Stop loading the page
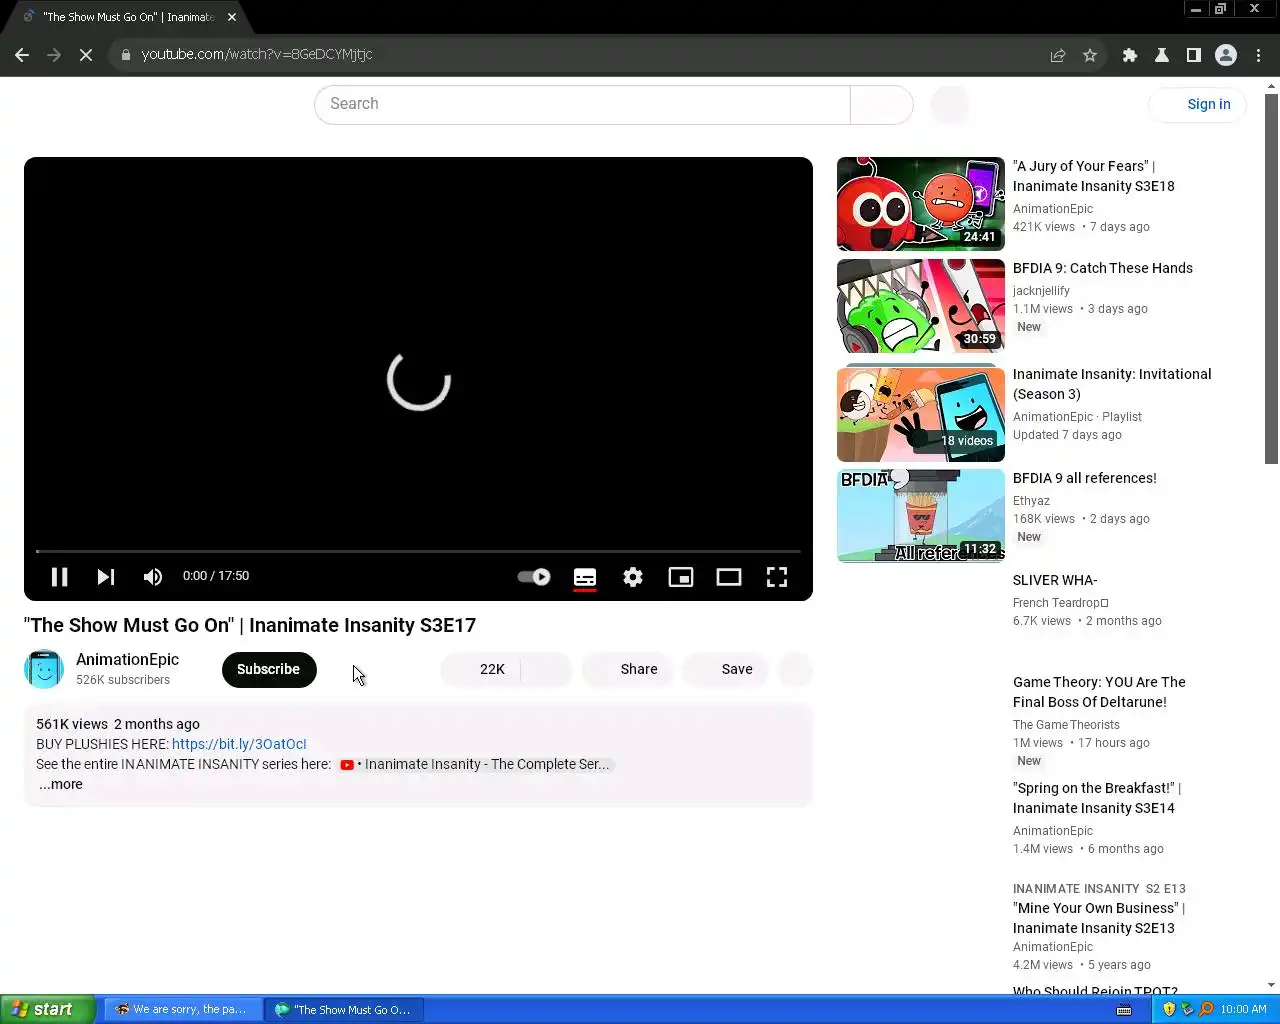This screenshot has width=1280, height=1024. (x=86, y=55)
